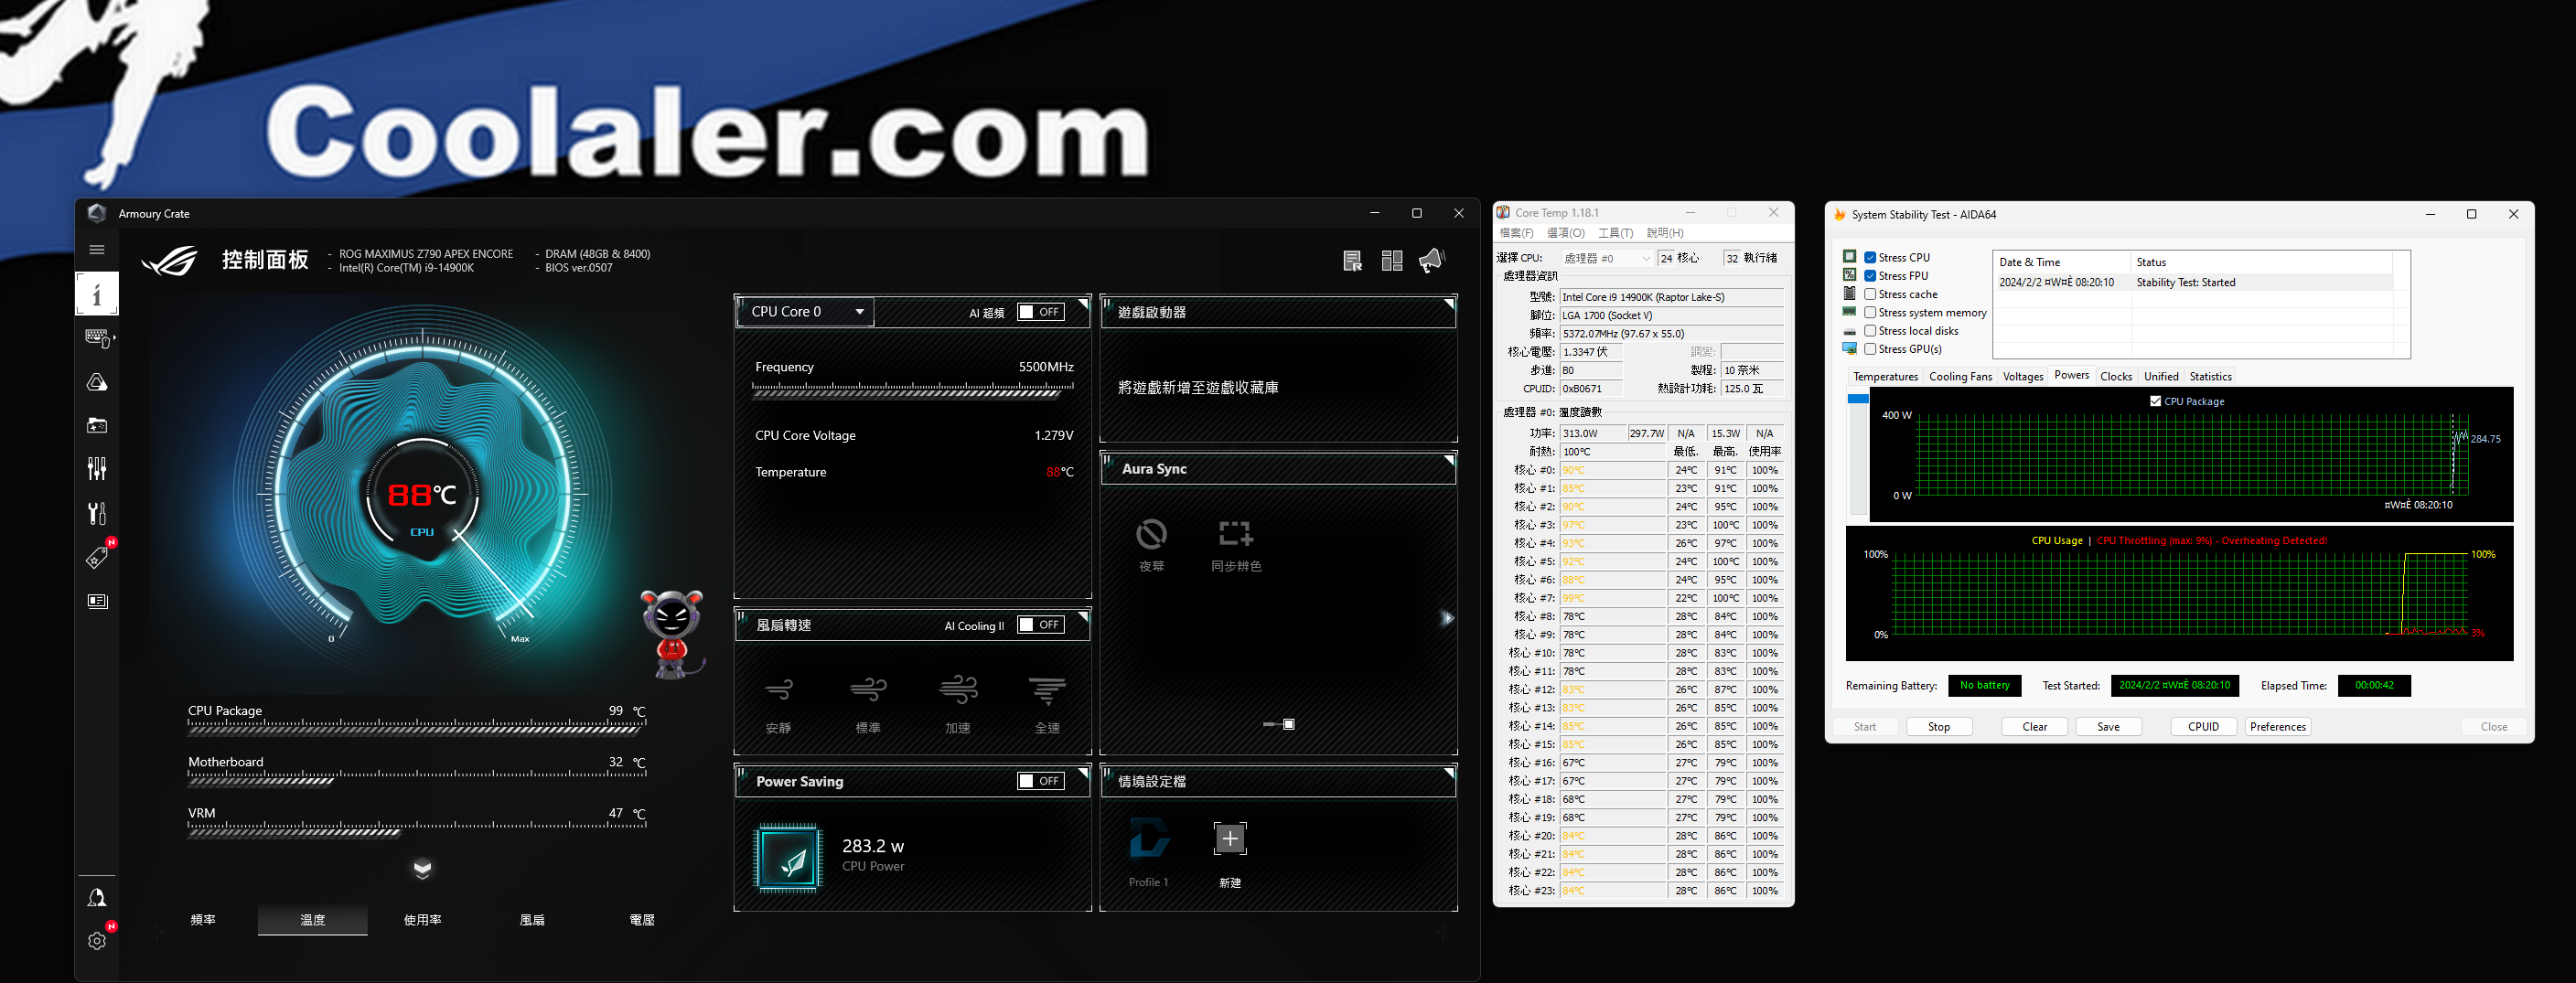
Task: Open Core Temp processor selection dropdown
Action: click(1607, 258)
